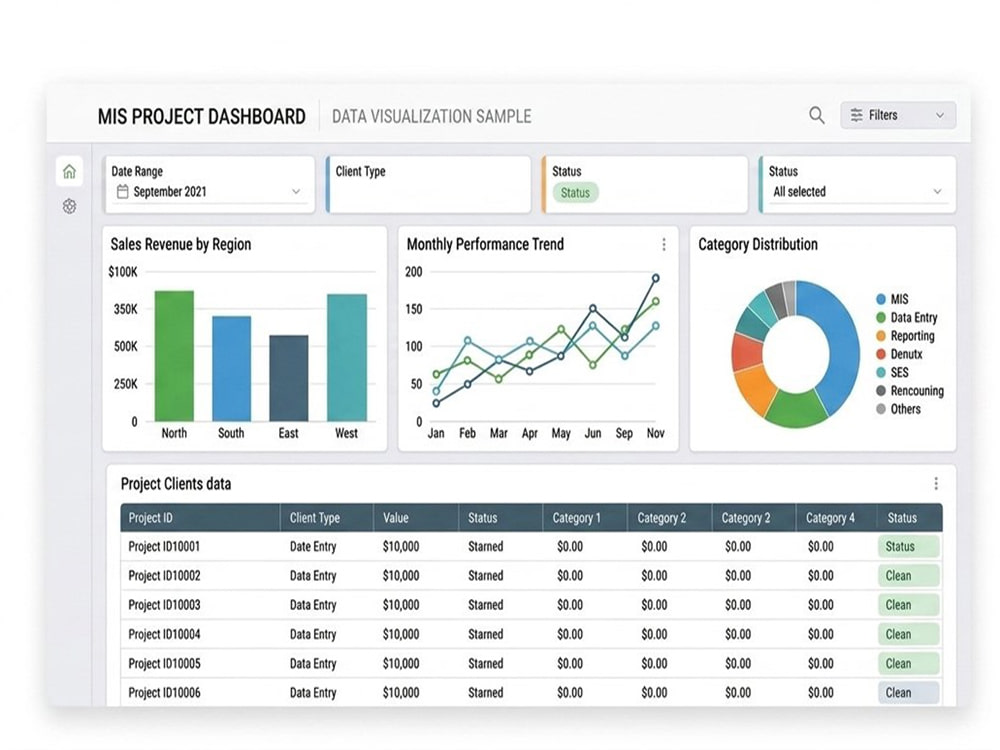This screenshot has height=750, width=1000.
Task: Click the Sales Revenue by Region title
Action: 180,244
